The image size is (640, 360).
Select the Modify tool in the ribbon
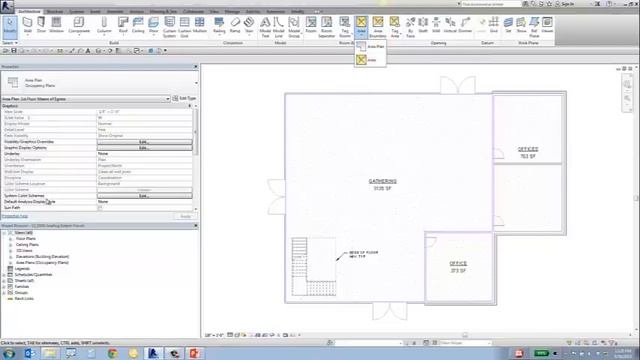point(10,26)
